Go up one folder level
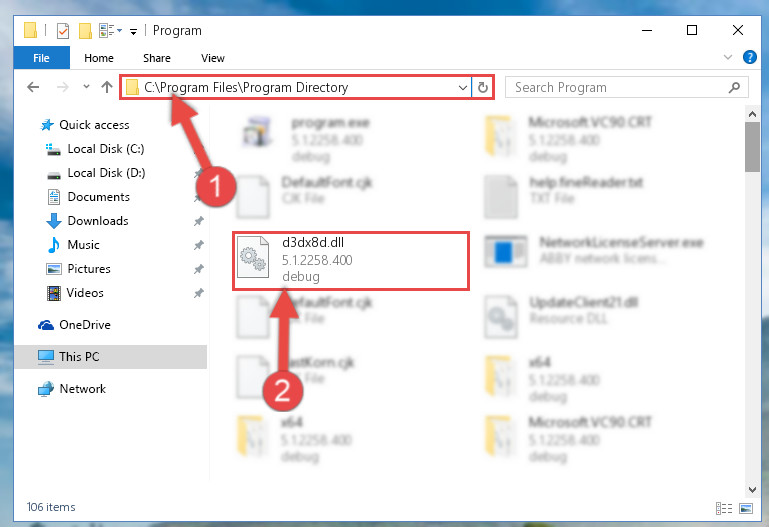769x527 pixels. pos(106,87)
